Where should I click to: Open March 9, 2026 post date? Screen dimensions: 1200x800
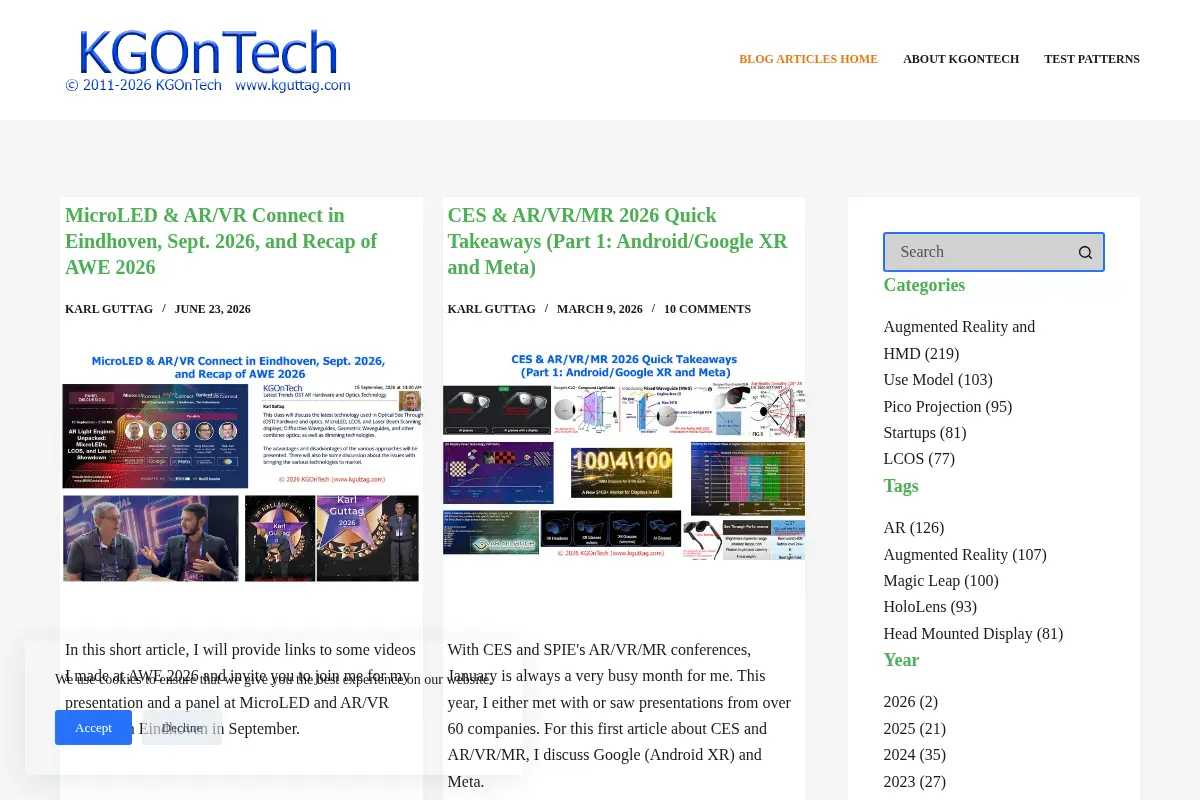tap(600, 309)
